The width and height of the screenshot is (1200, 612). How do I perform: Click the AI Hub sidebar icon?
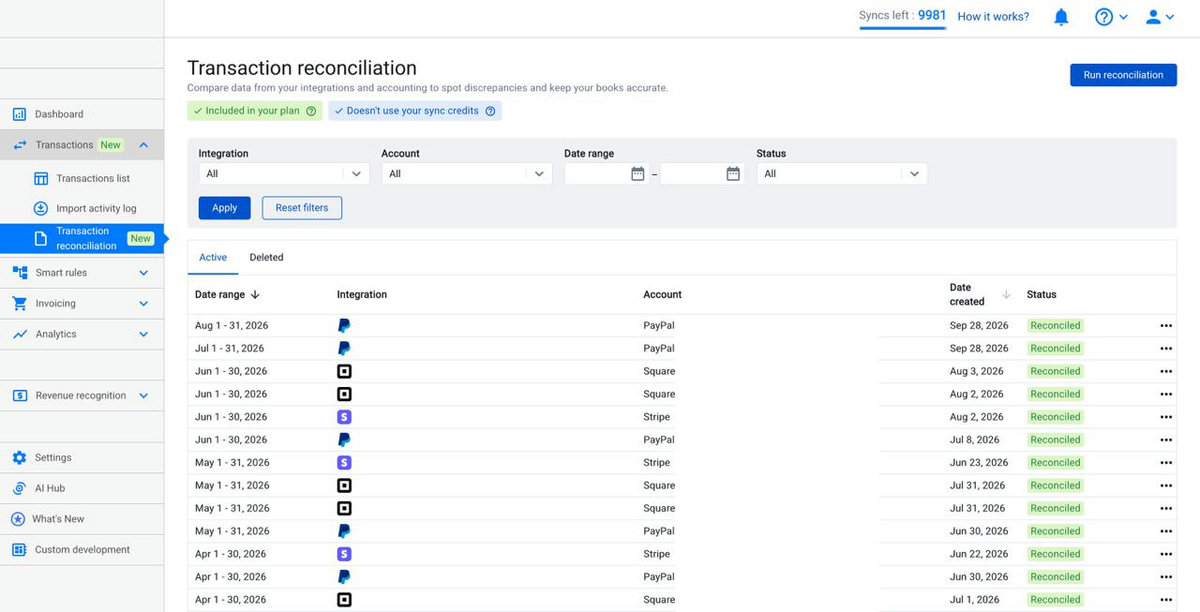(19, 488)
